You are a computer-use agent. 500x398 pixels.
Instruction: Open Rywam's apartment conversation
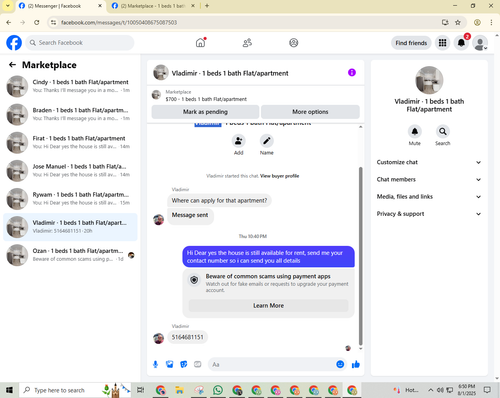click(x=70, y=199)
